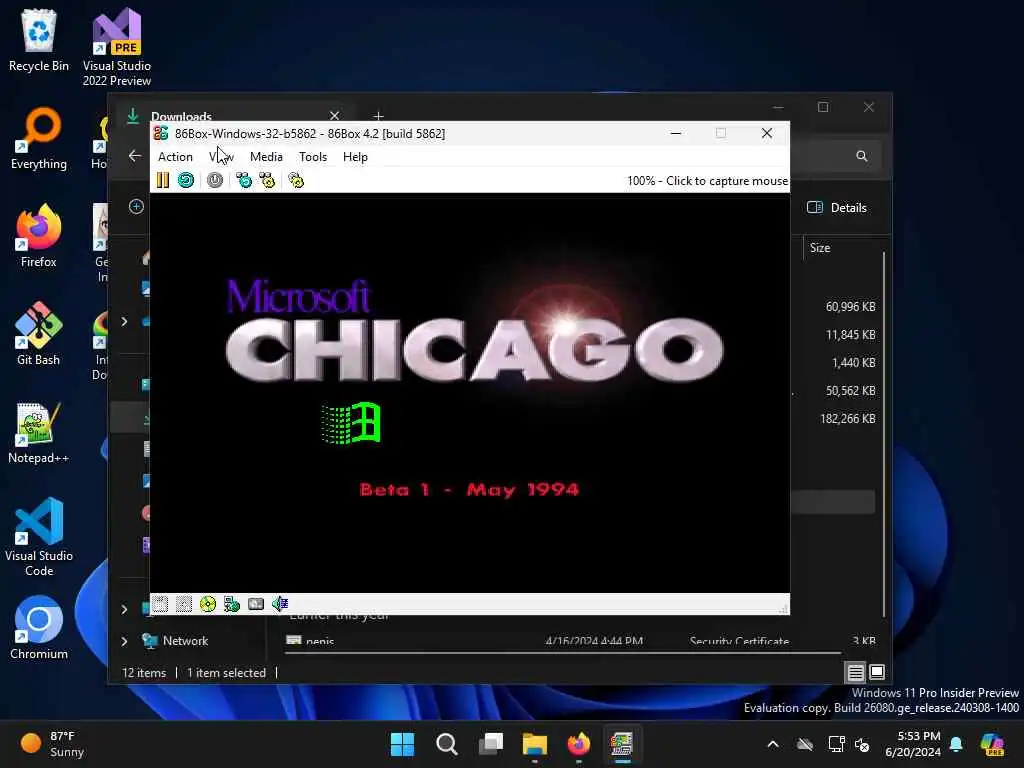Click the 60,996 KB size cell

tap(850, 306)
